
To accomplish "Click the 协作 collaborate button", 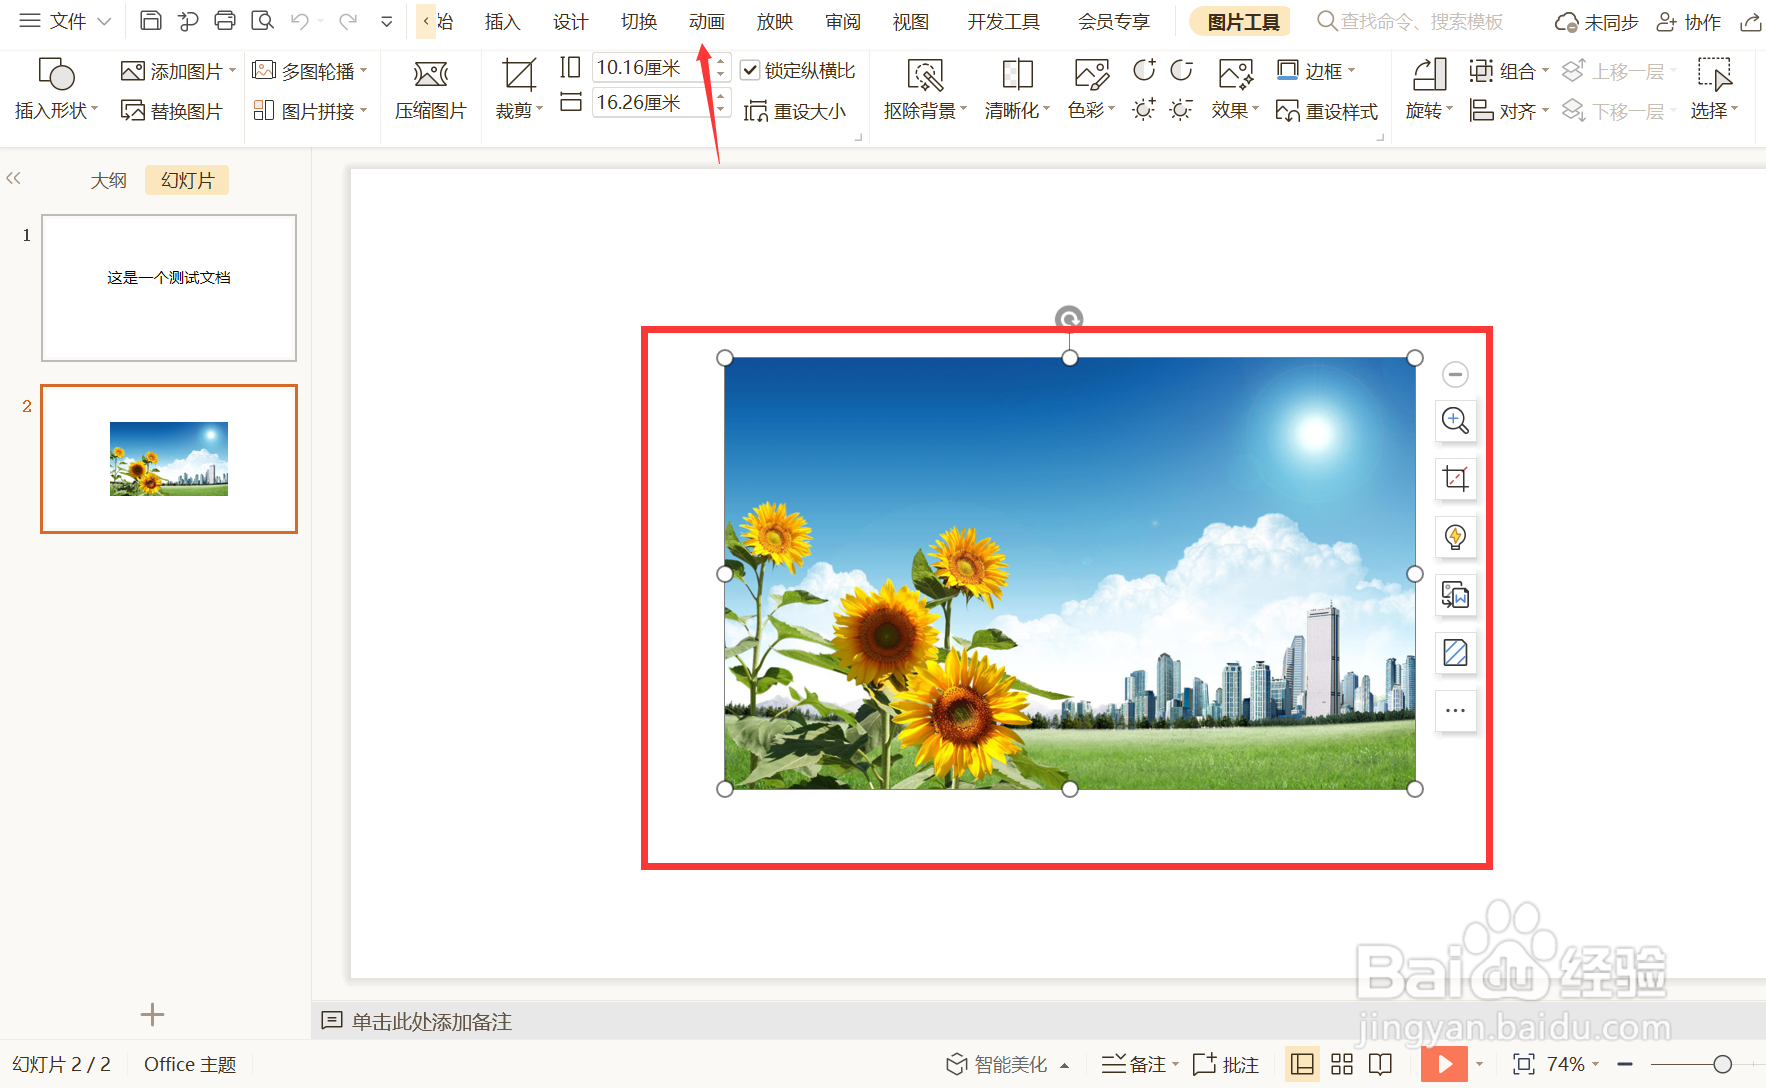I will coord(1690,21).
